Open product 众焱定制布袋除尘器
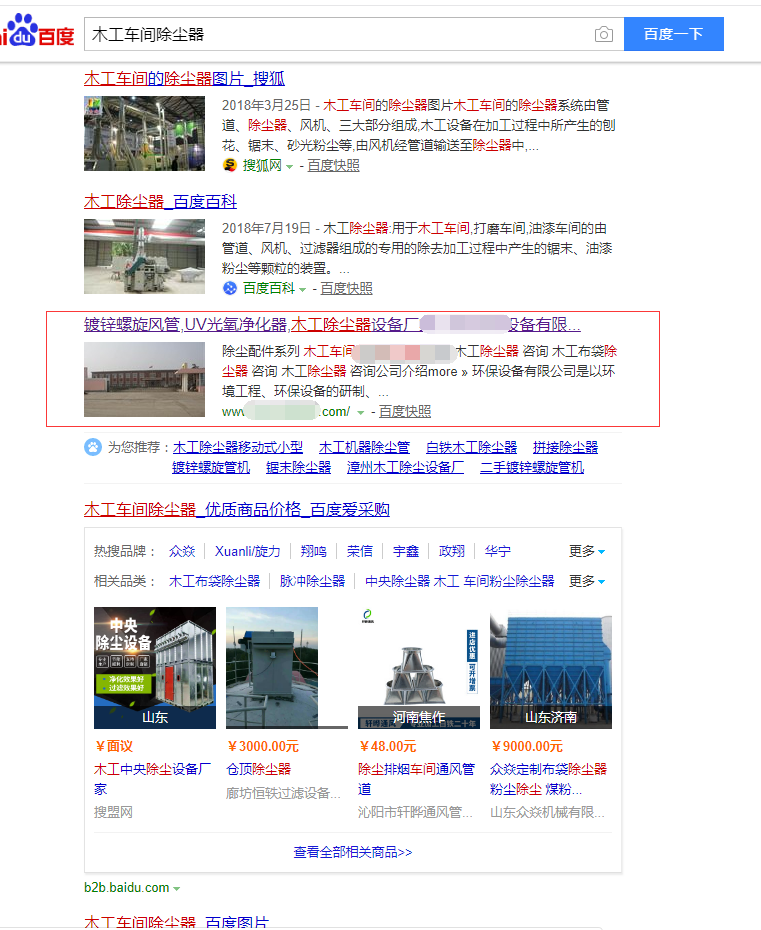 point(549,779)
